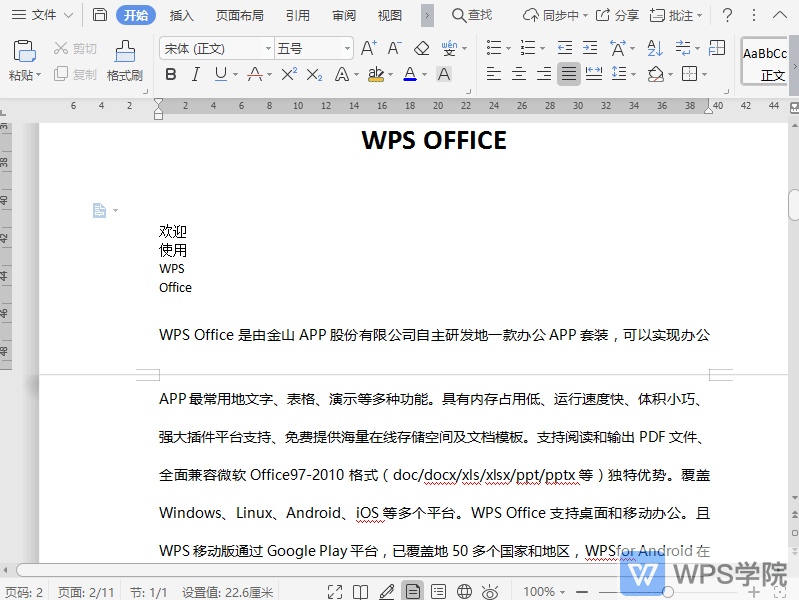Toggle justified alignment button

point(568,74)
